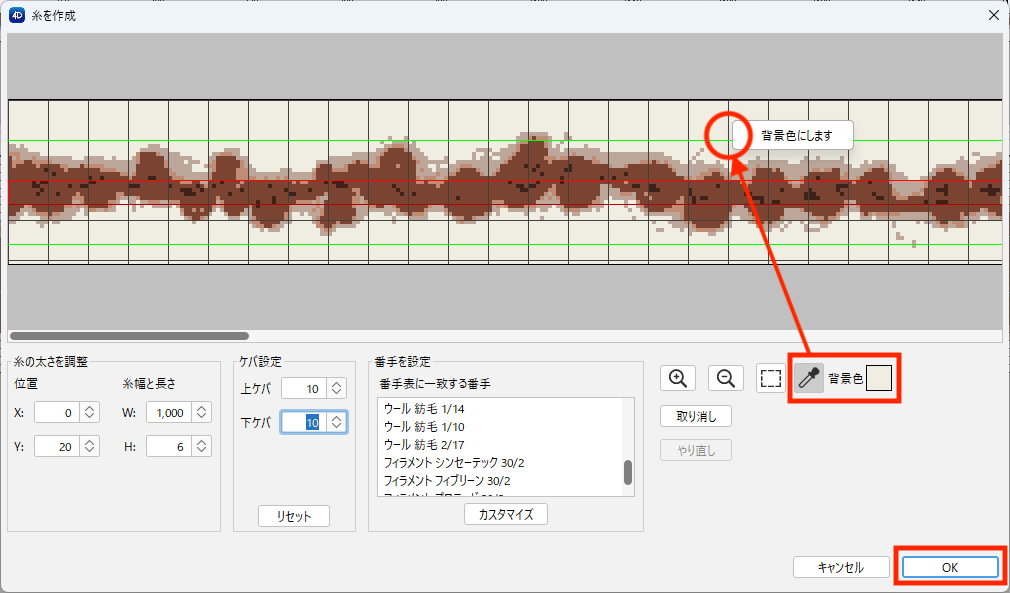This screenshot has width=1010, height=593.
Task: Select ウール 紡毛 2/17 in count list
Action: [500, 445]
